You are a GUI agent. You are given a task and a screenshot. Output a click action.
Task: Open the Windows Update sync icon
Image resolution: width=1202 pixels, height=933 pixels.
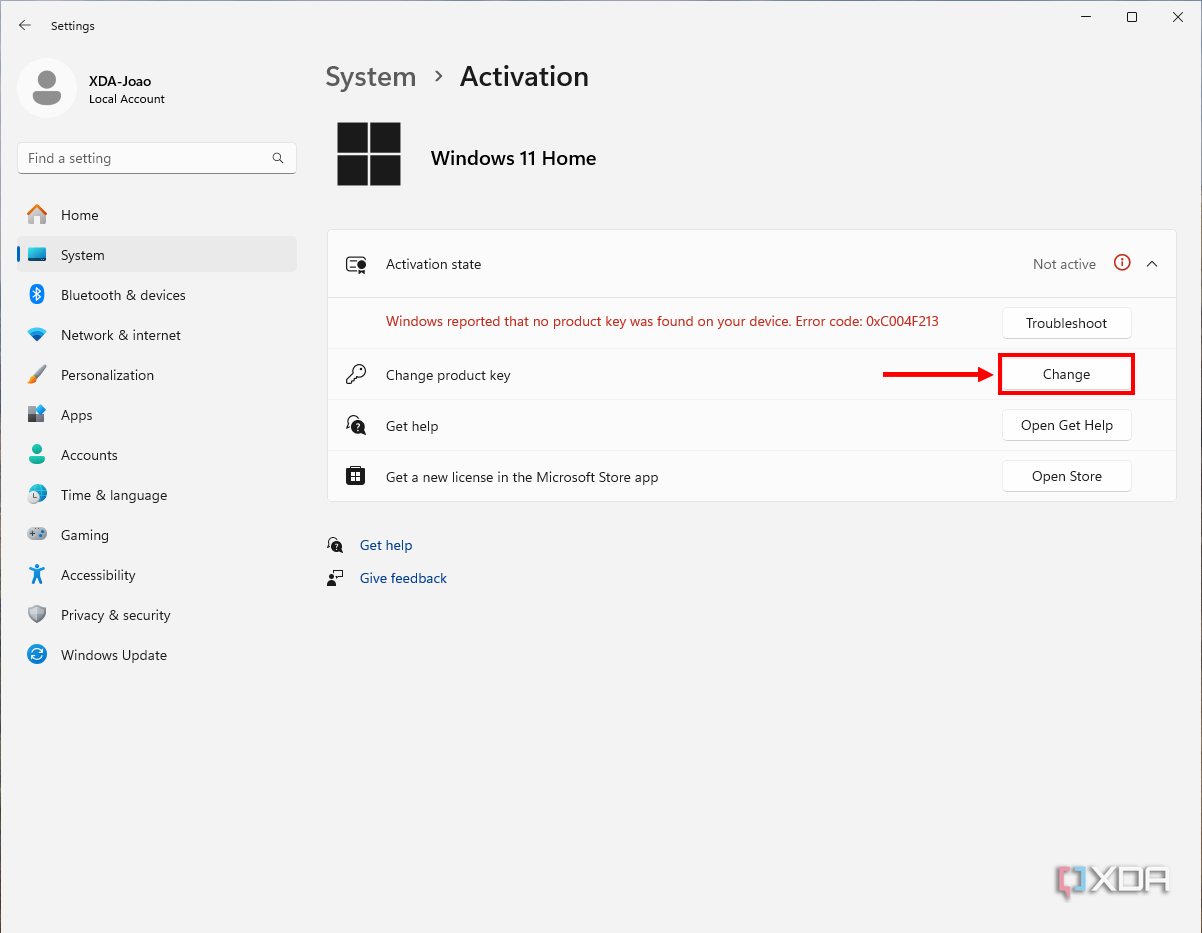(x=37, y=655)
